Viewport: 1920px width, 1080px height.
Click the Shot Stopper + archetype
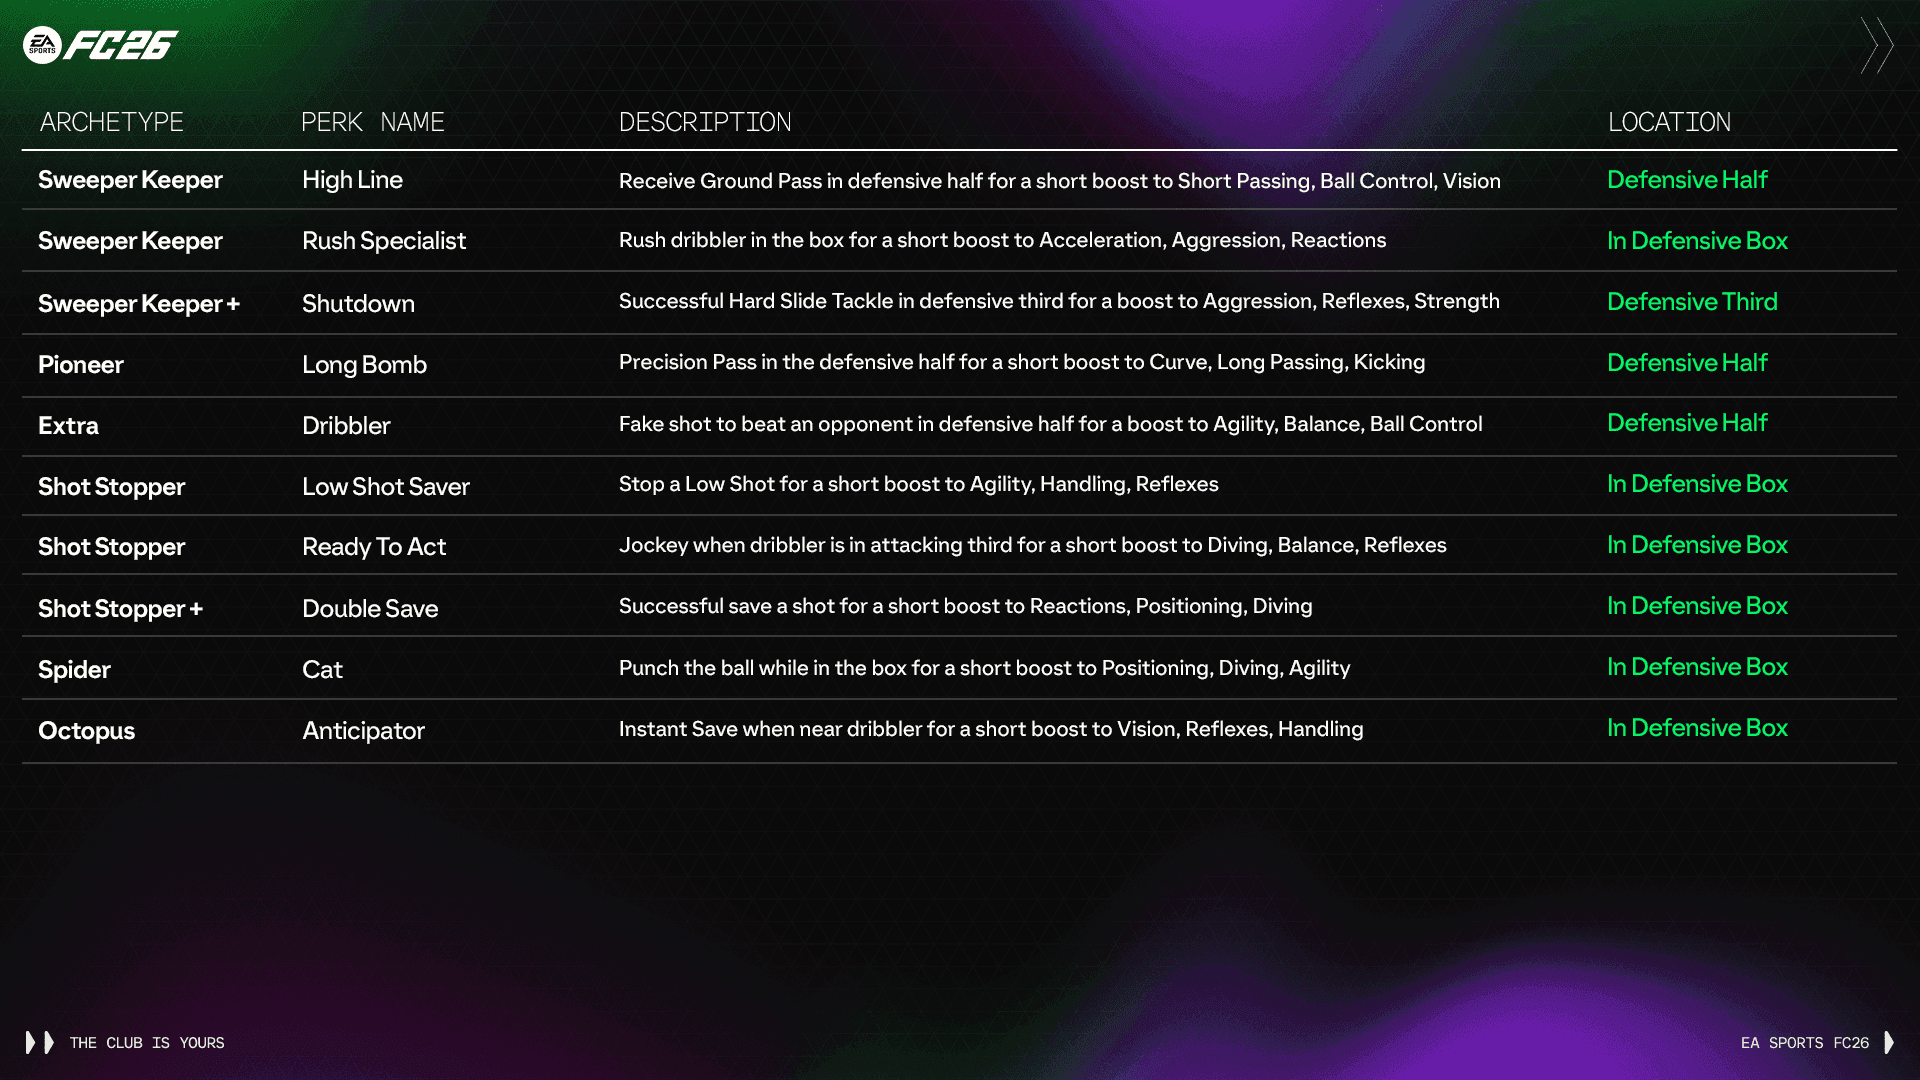tap(120, 609)
